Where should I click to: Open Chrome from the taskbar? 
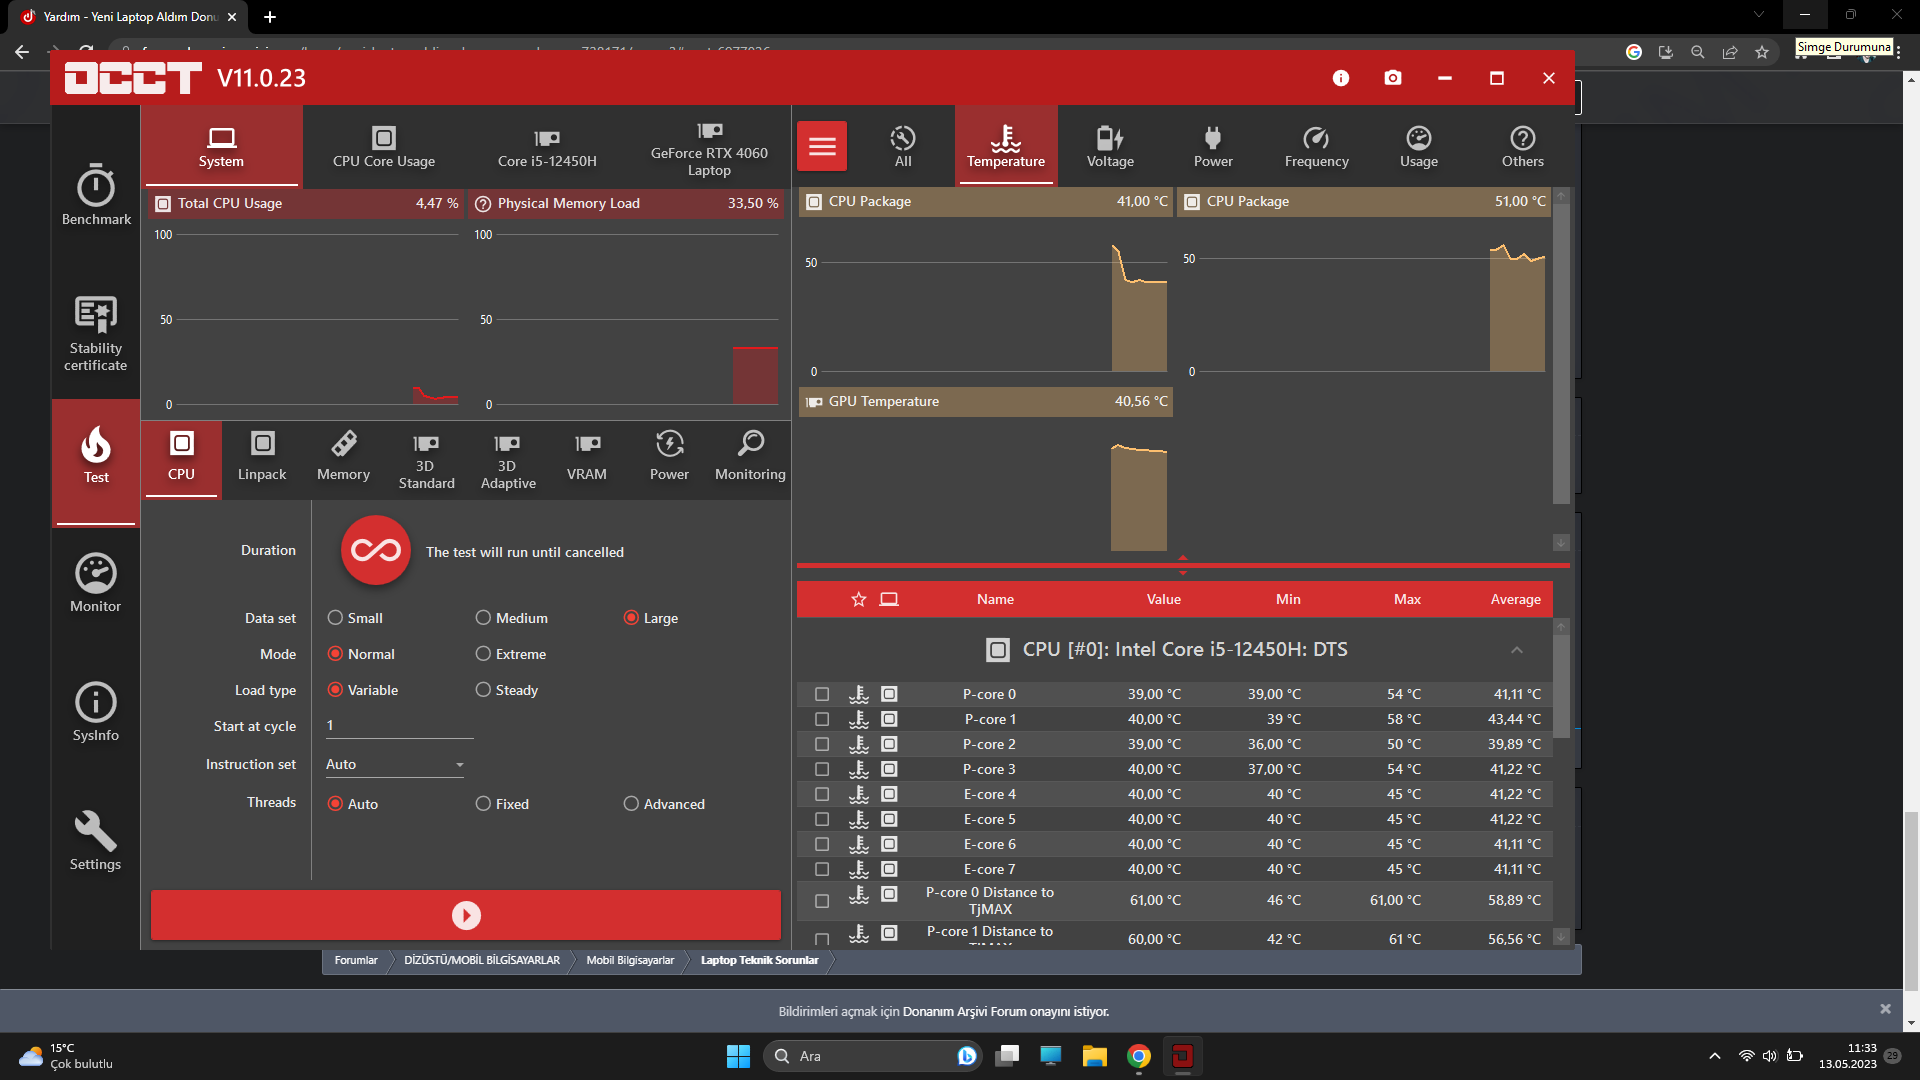click(x=1138, y=1056)
